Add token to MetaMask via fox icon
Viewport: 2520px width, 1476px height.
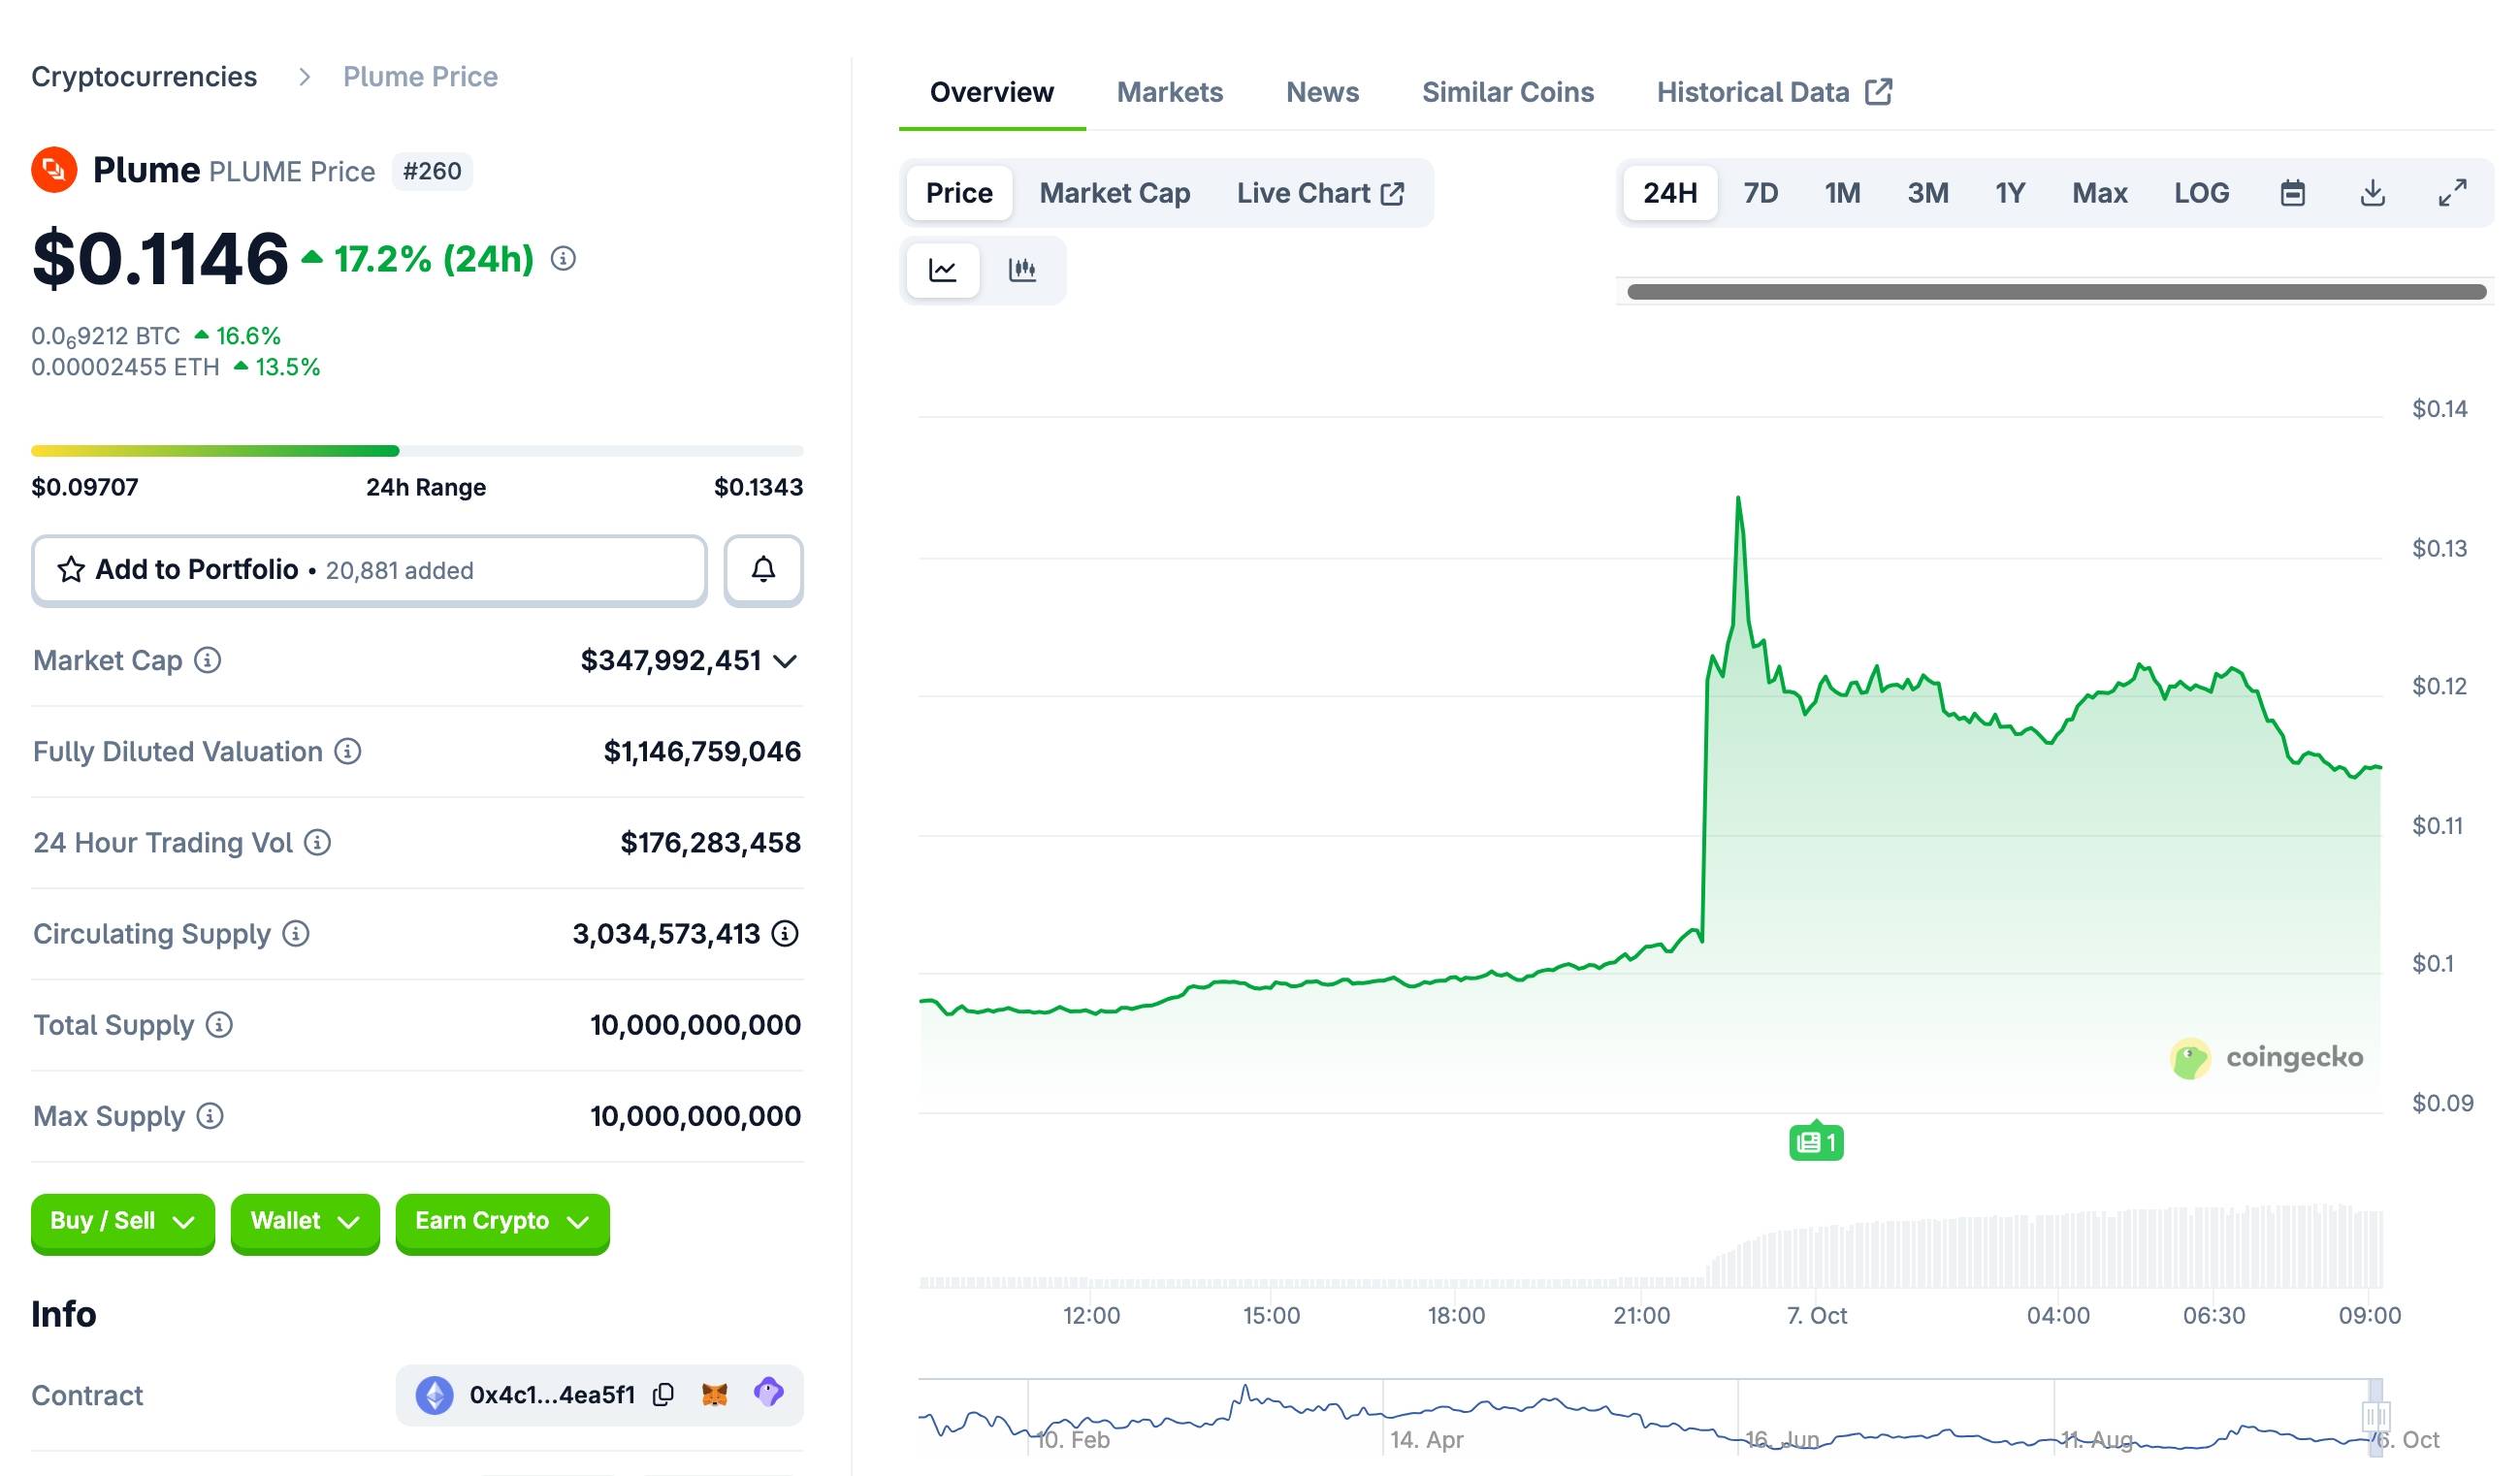click(x=714, y=1394)
